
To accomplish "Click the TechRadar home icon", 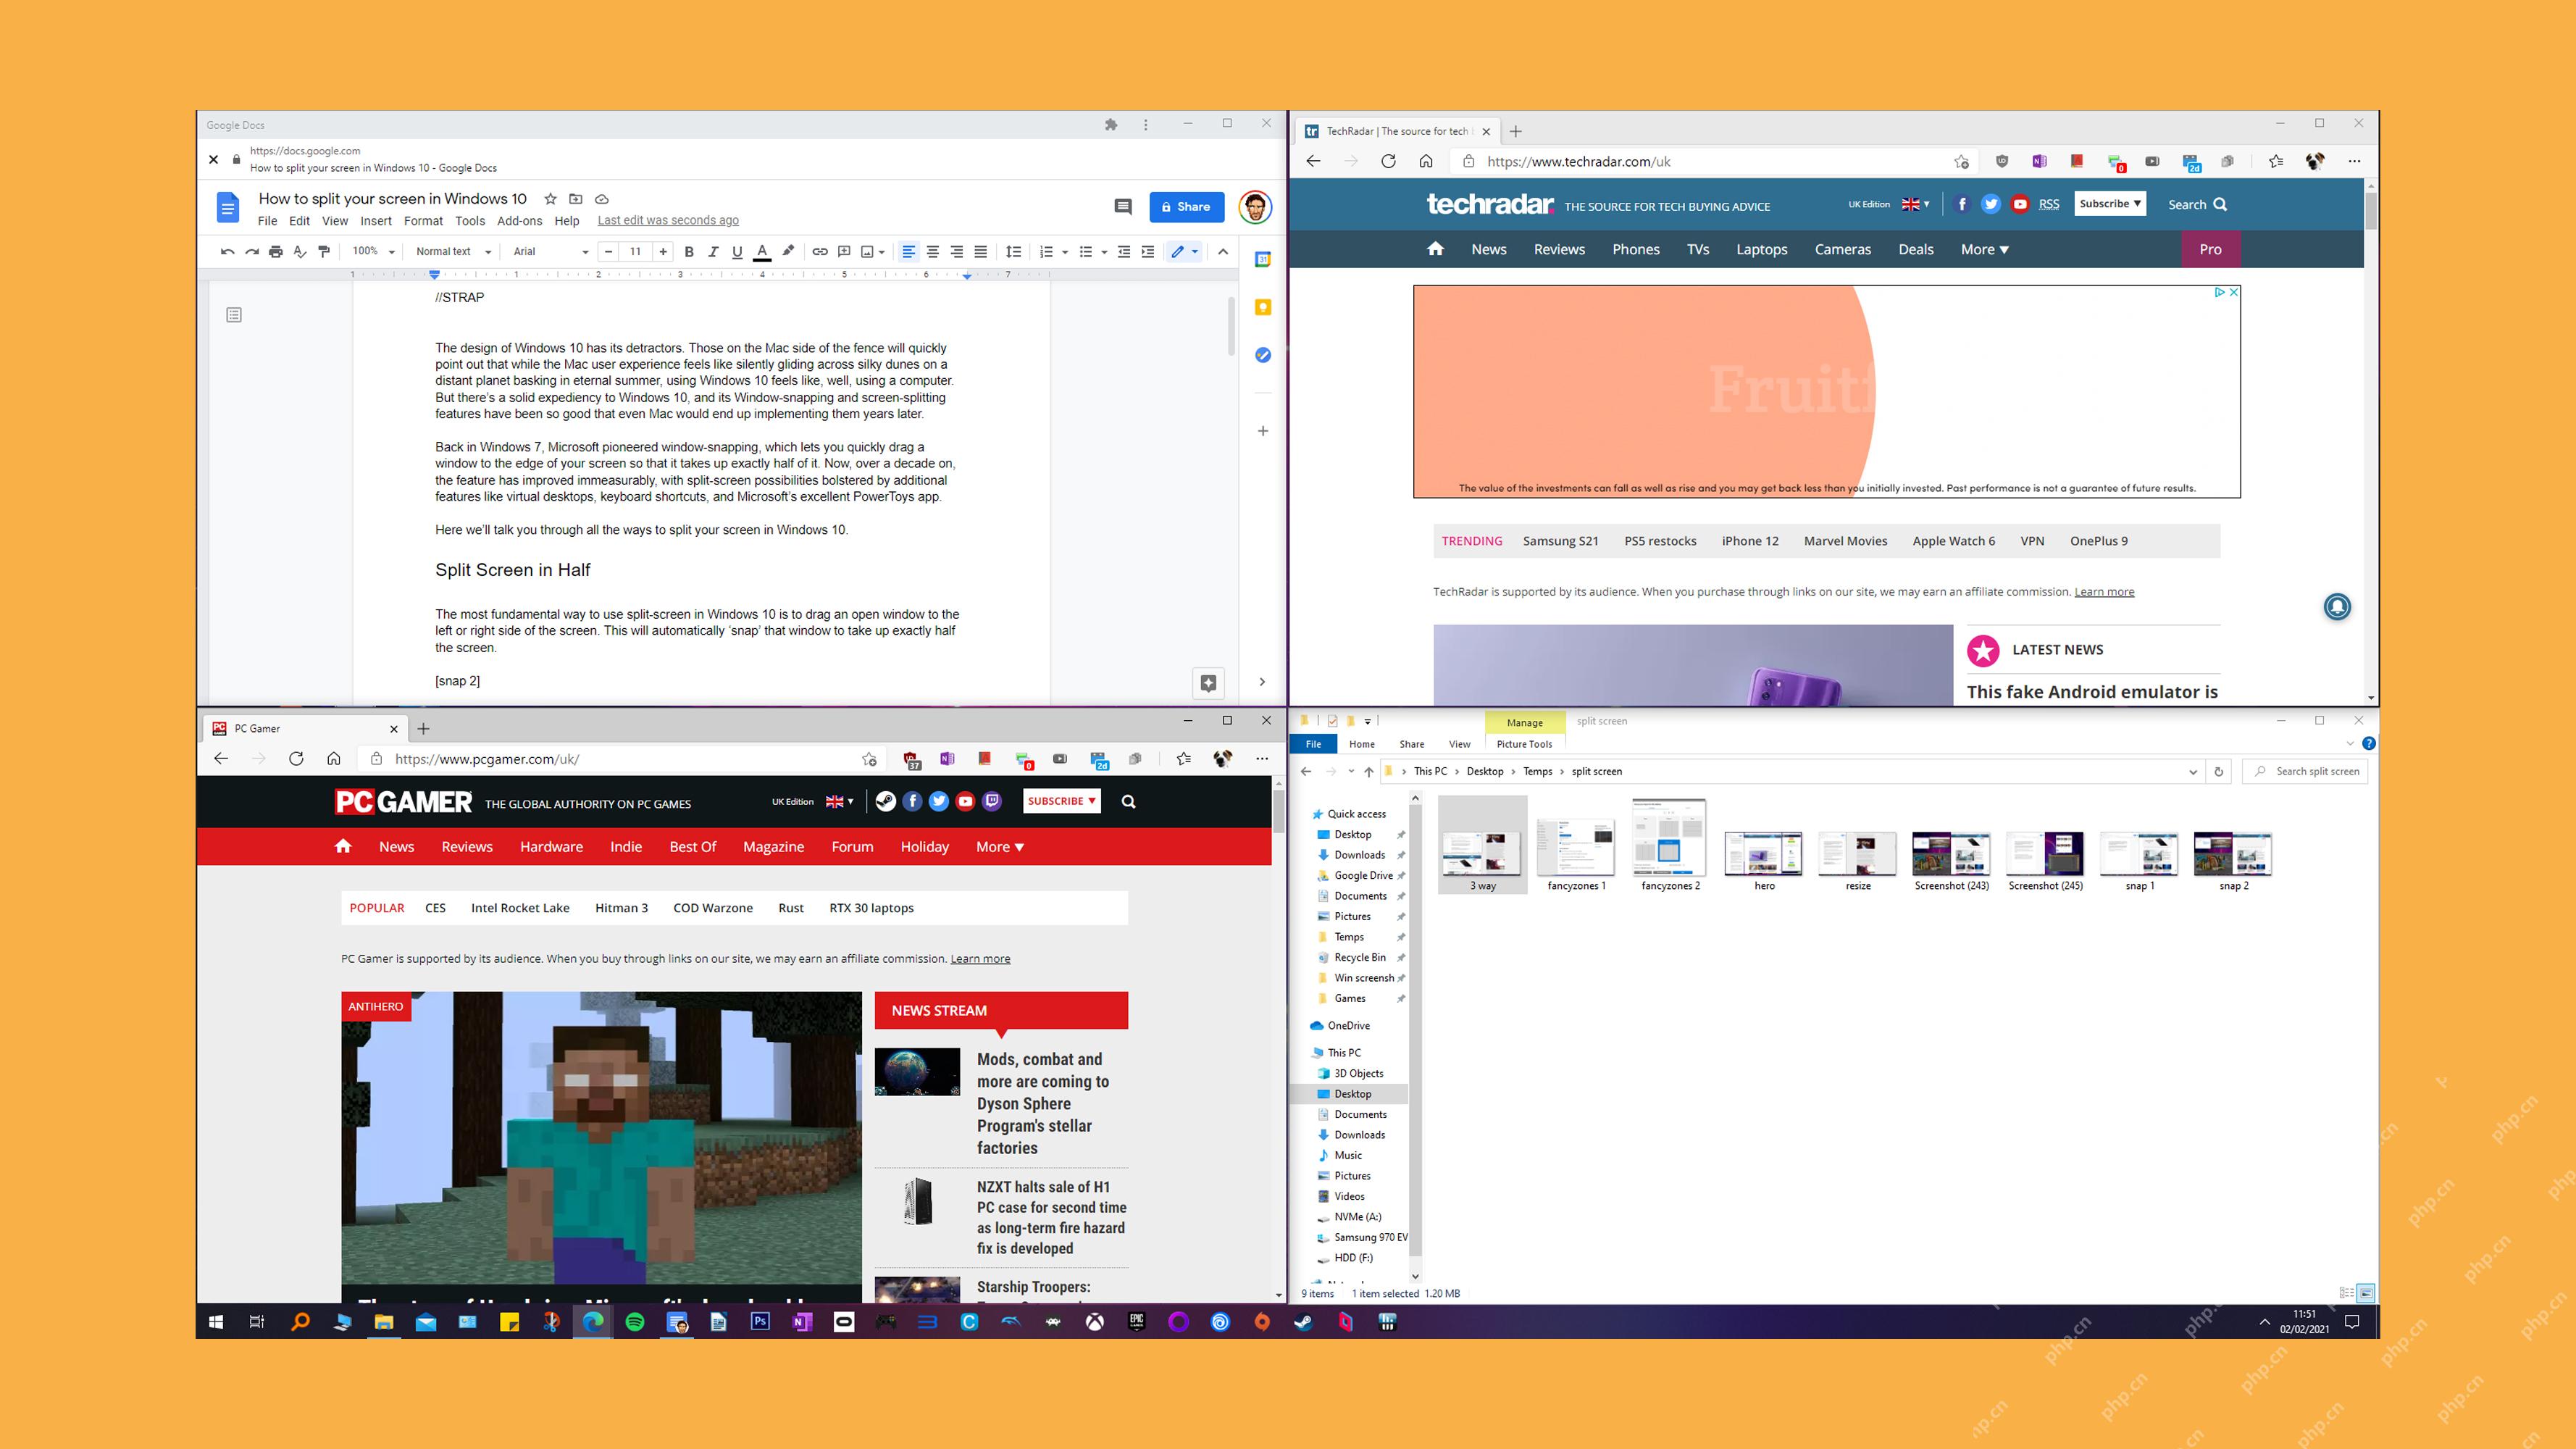I will coord(1435,249).
